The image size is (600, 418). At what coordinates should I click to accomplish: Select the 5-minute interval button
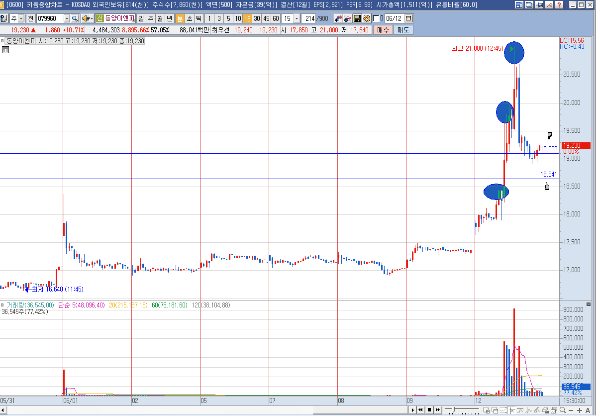click(228, 18)
